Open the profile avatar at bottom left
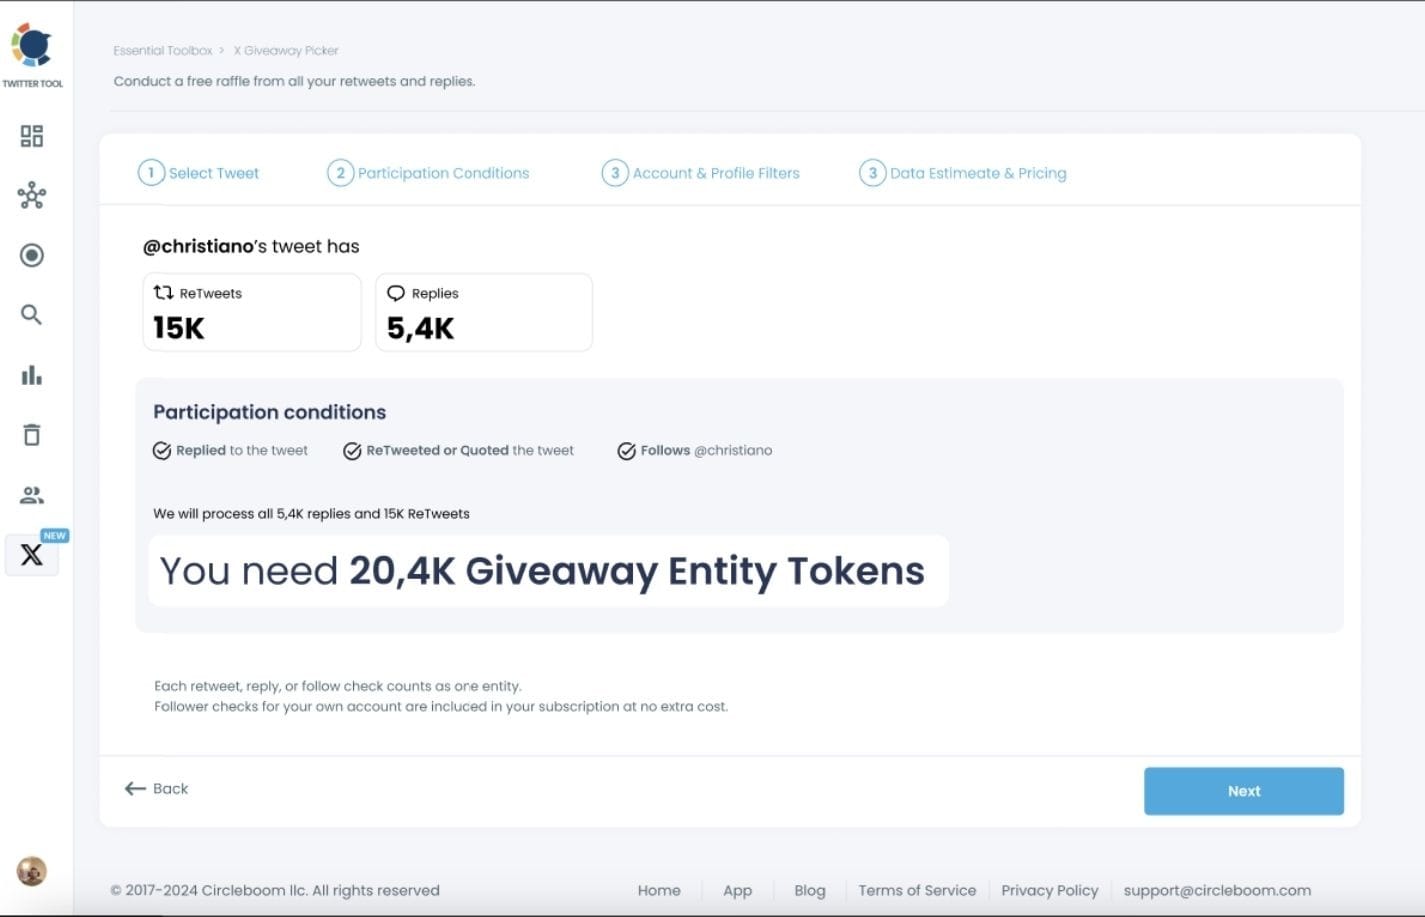1425x917 pixels. click(31, 871)
